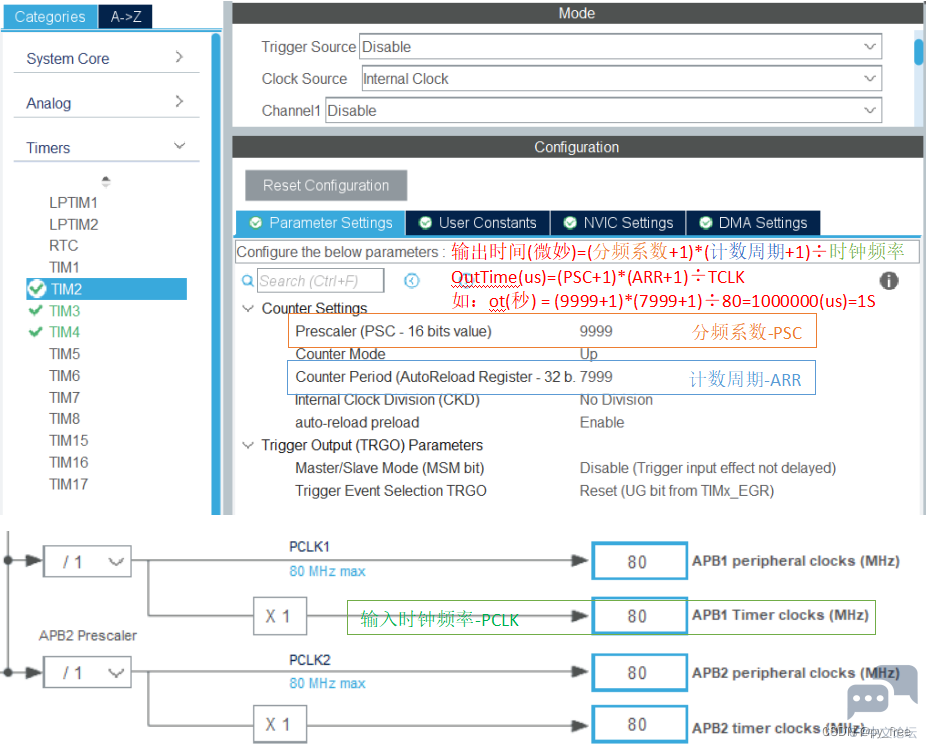Click the Reset Configuration button

pyautogui.click(x=326, y=185)
